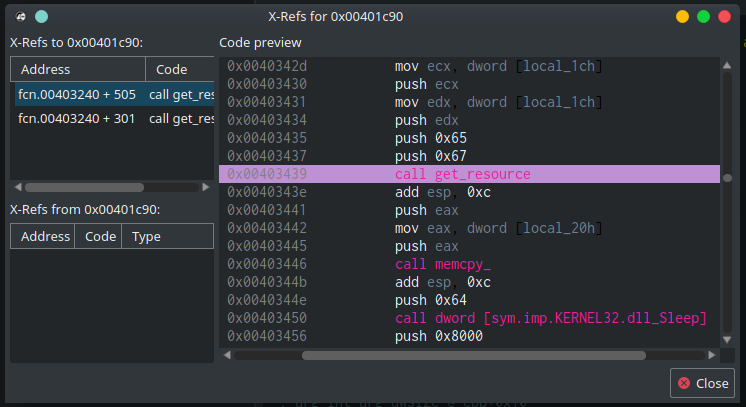Viewport: 746px width, 407px height.
Task: Close the window with the red button
Action: [x=725, y=16]
